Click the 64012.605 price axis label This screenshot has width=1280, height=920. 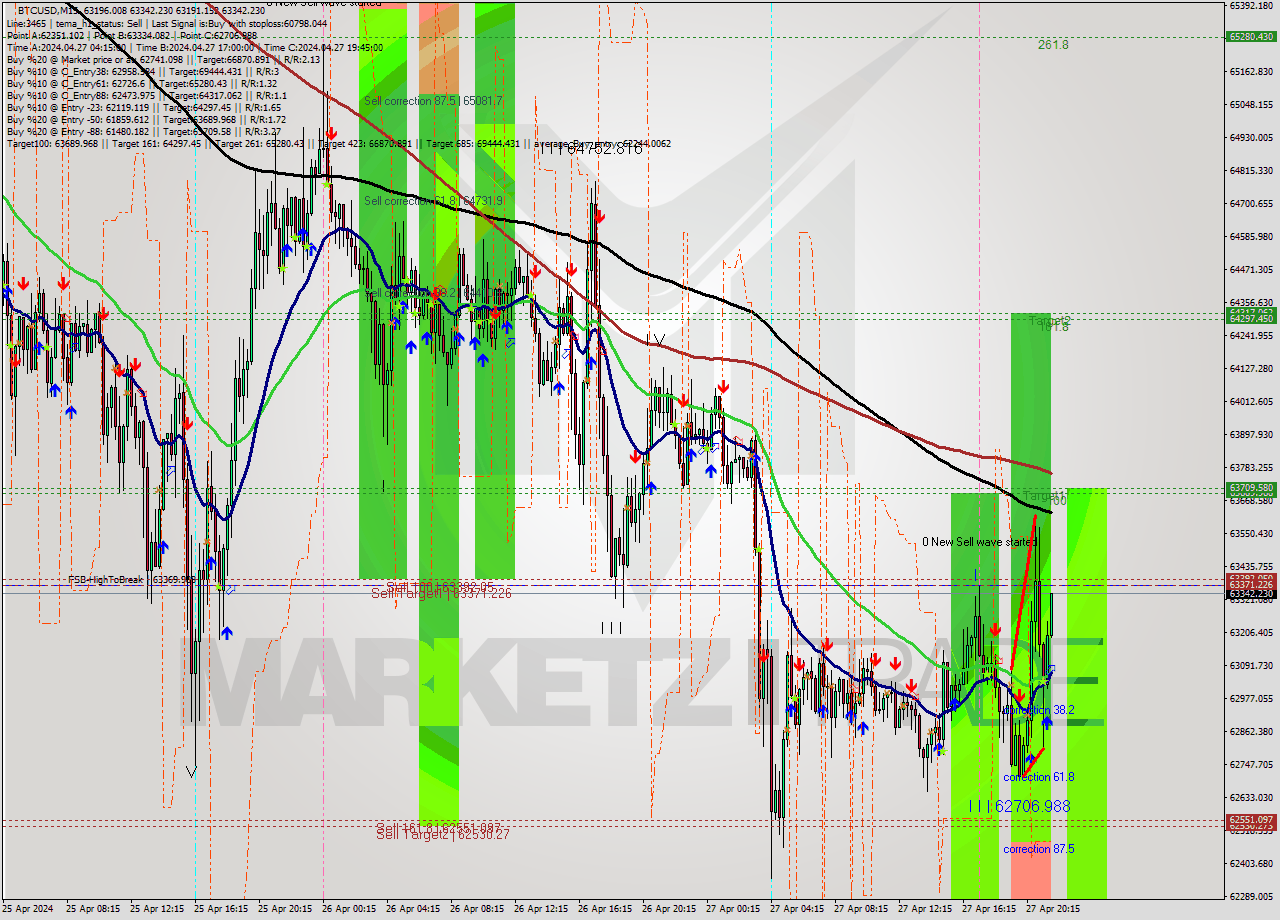1250,401
